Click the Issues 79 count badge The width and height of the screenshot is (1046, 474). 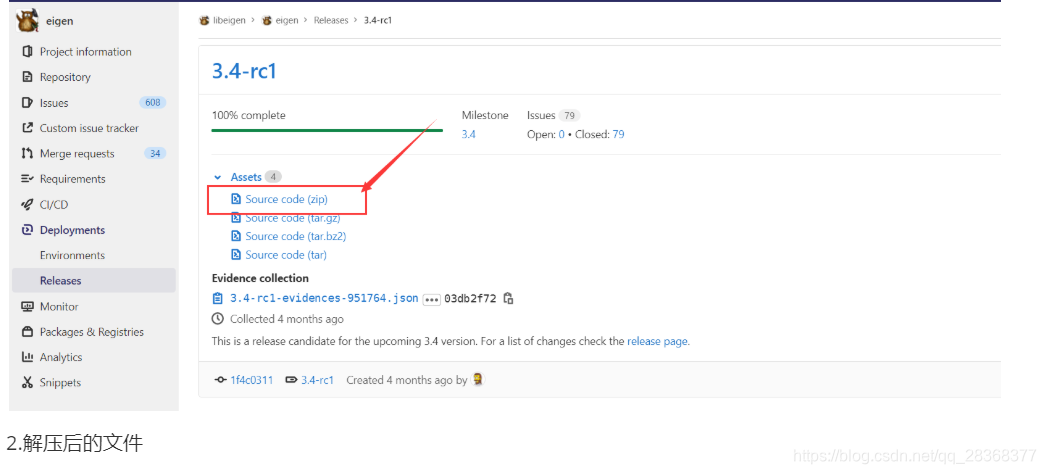(x=569, y=115)
